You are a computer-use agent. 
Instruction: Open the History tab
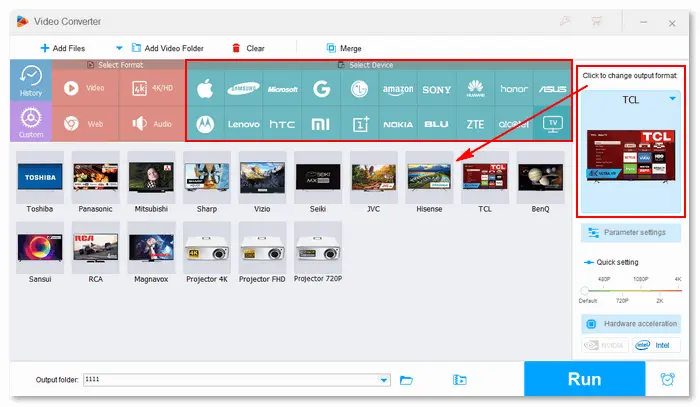point(31,81)
